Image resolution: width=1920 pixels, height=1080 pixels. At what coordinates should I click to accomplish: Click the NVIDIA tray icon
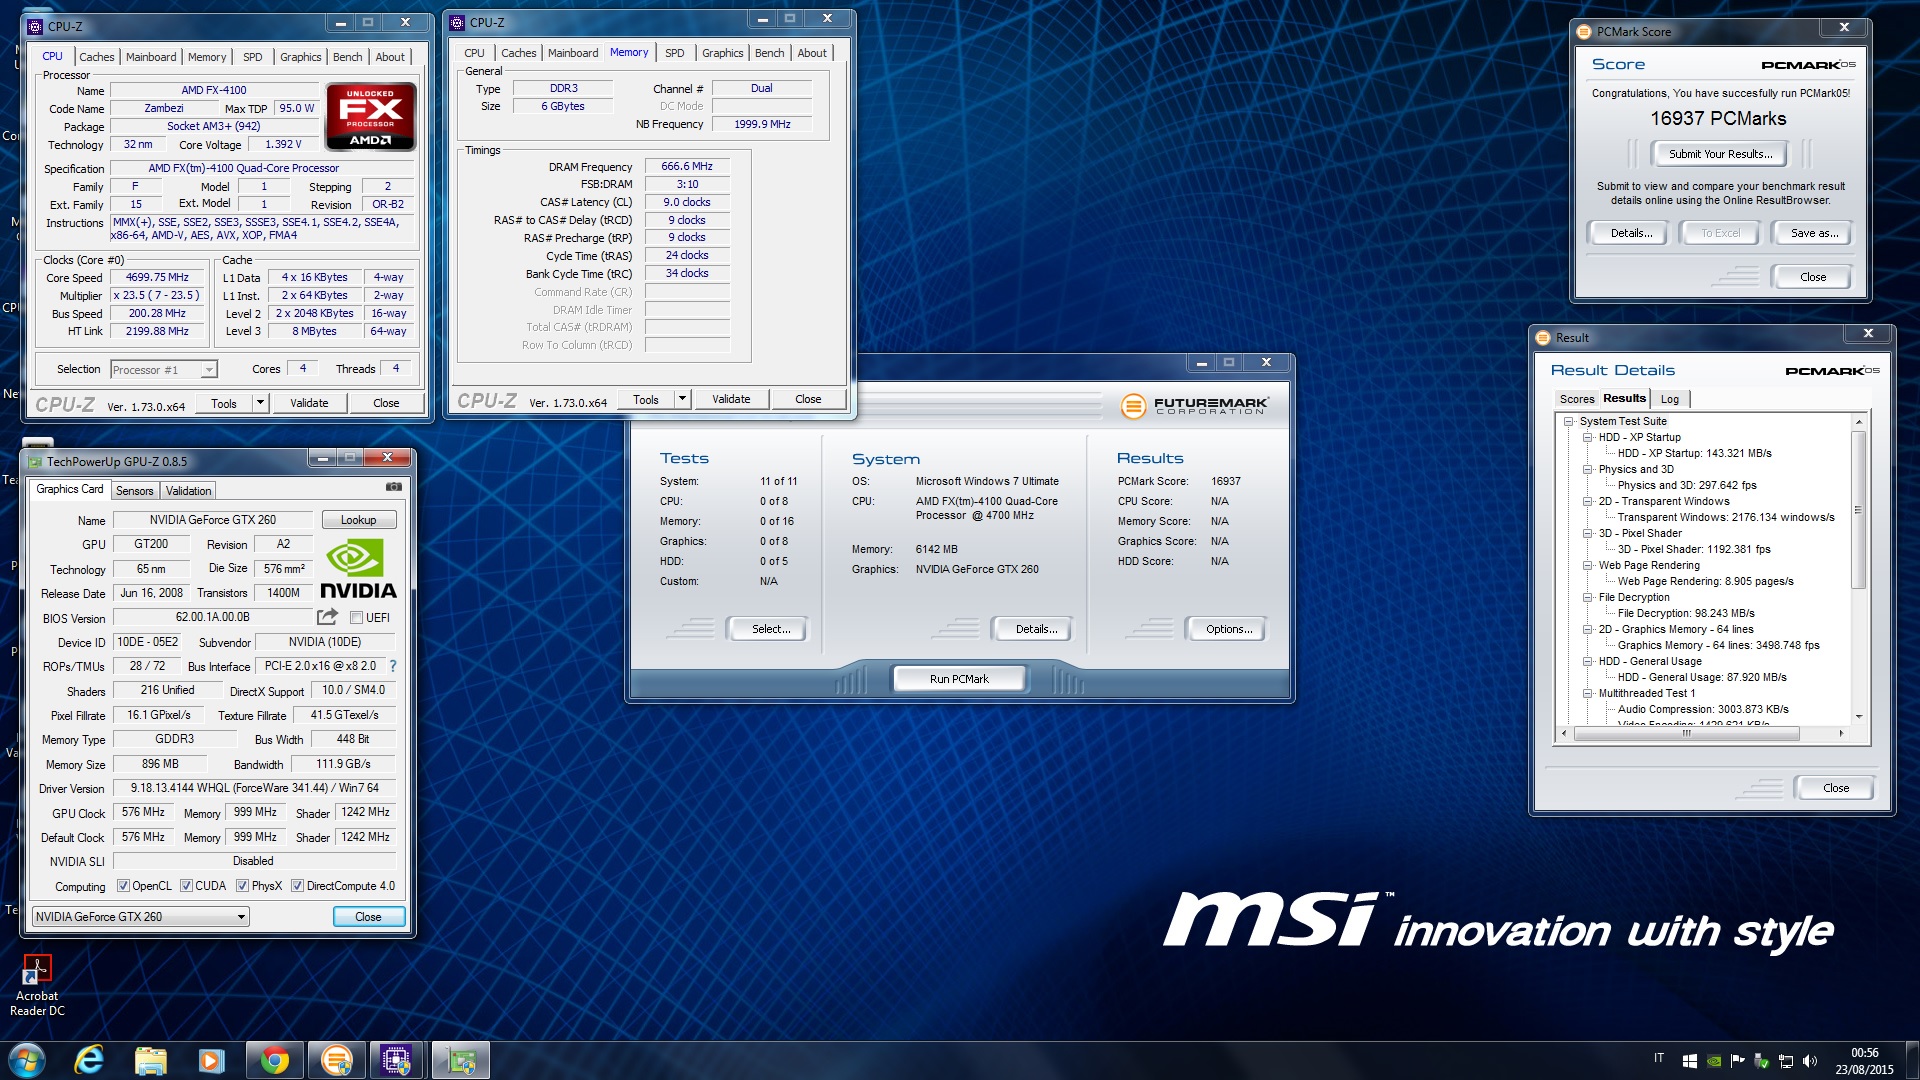coord(1714,1061)
